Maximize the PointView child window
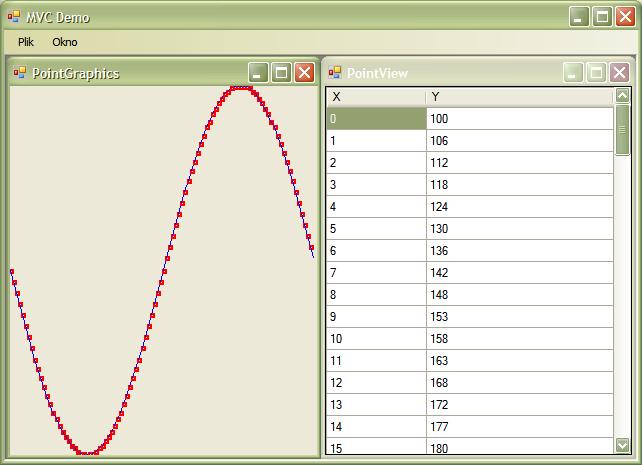 point(596,72)
